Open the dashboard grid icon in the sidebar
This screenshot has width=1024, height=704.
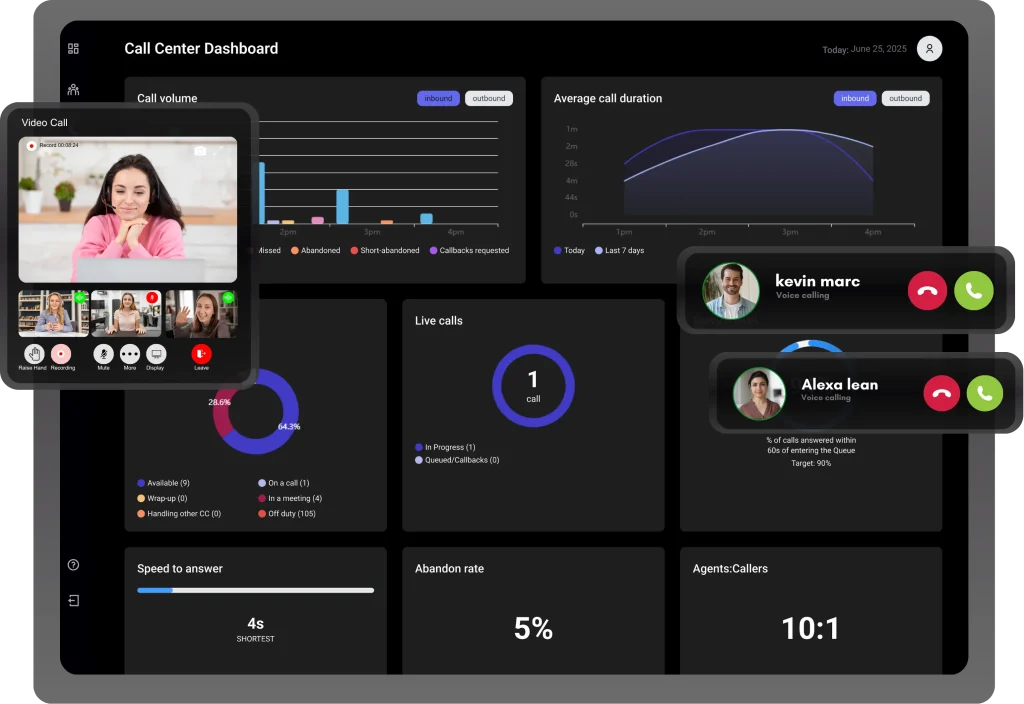pos(73,47)
